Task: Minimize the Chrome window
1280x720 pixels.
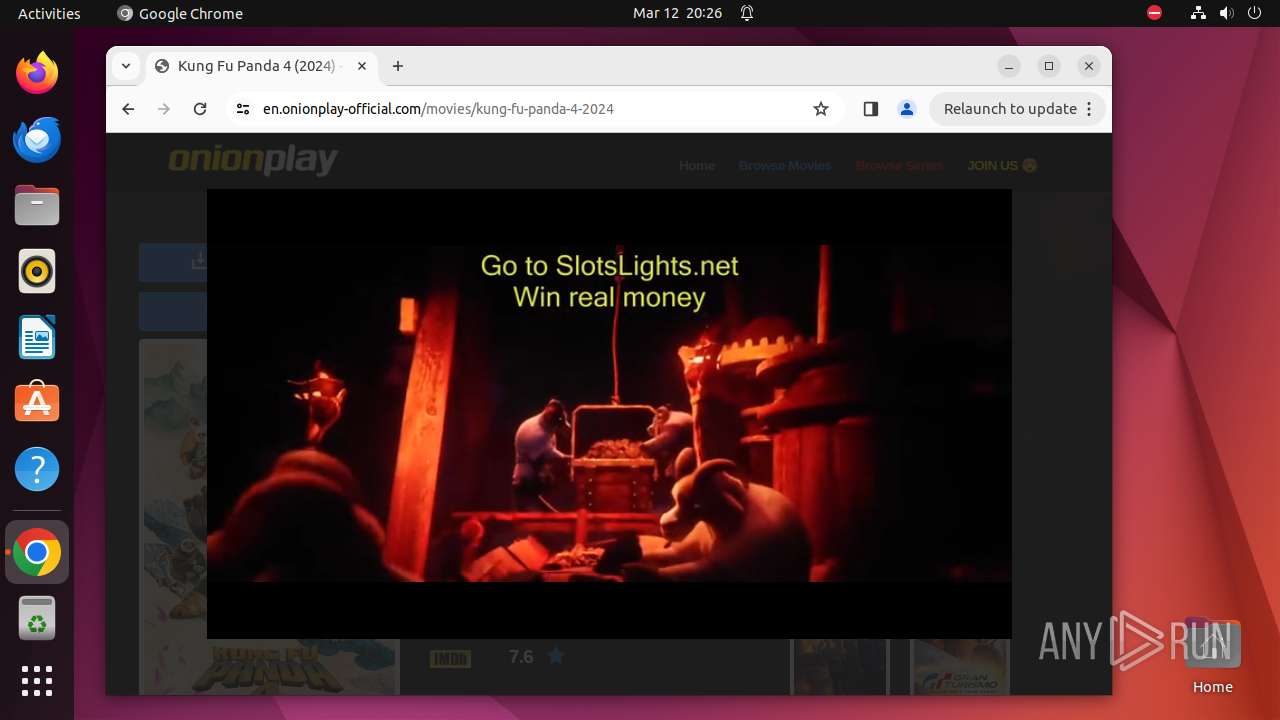Action: [x=1009, y=66]
